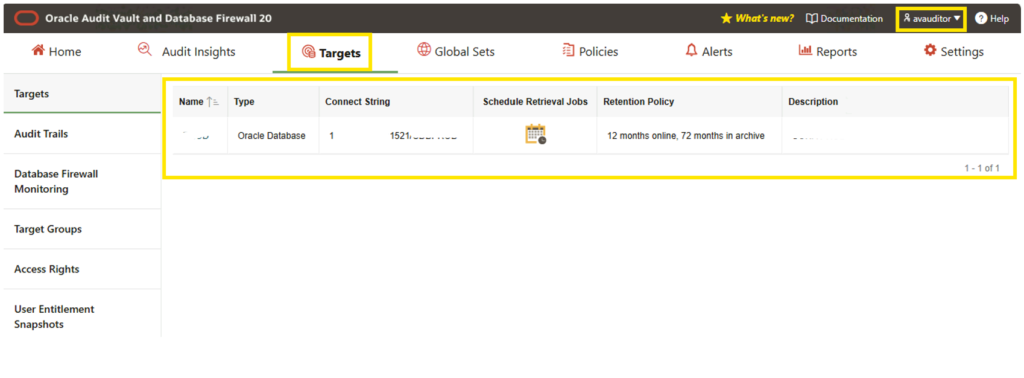This screenshot has height=378, width=1024.
Task: Open the Audit Insights tab
Action: pos(187,52)
